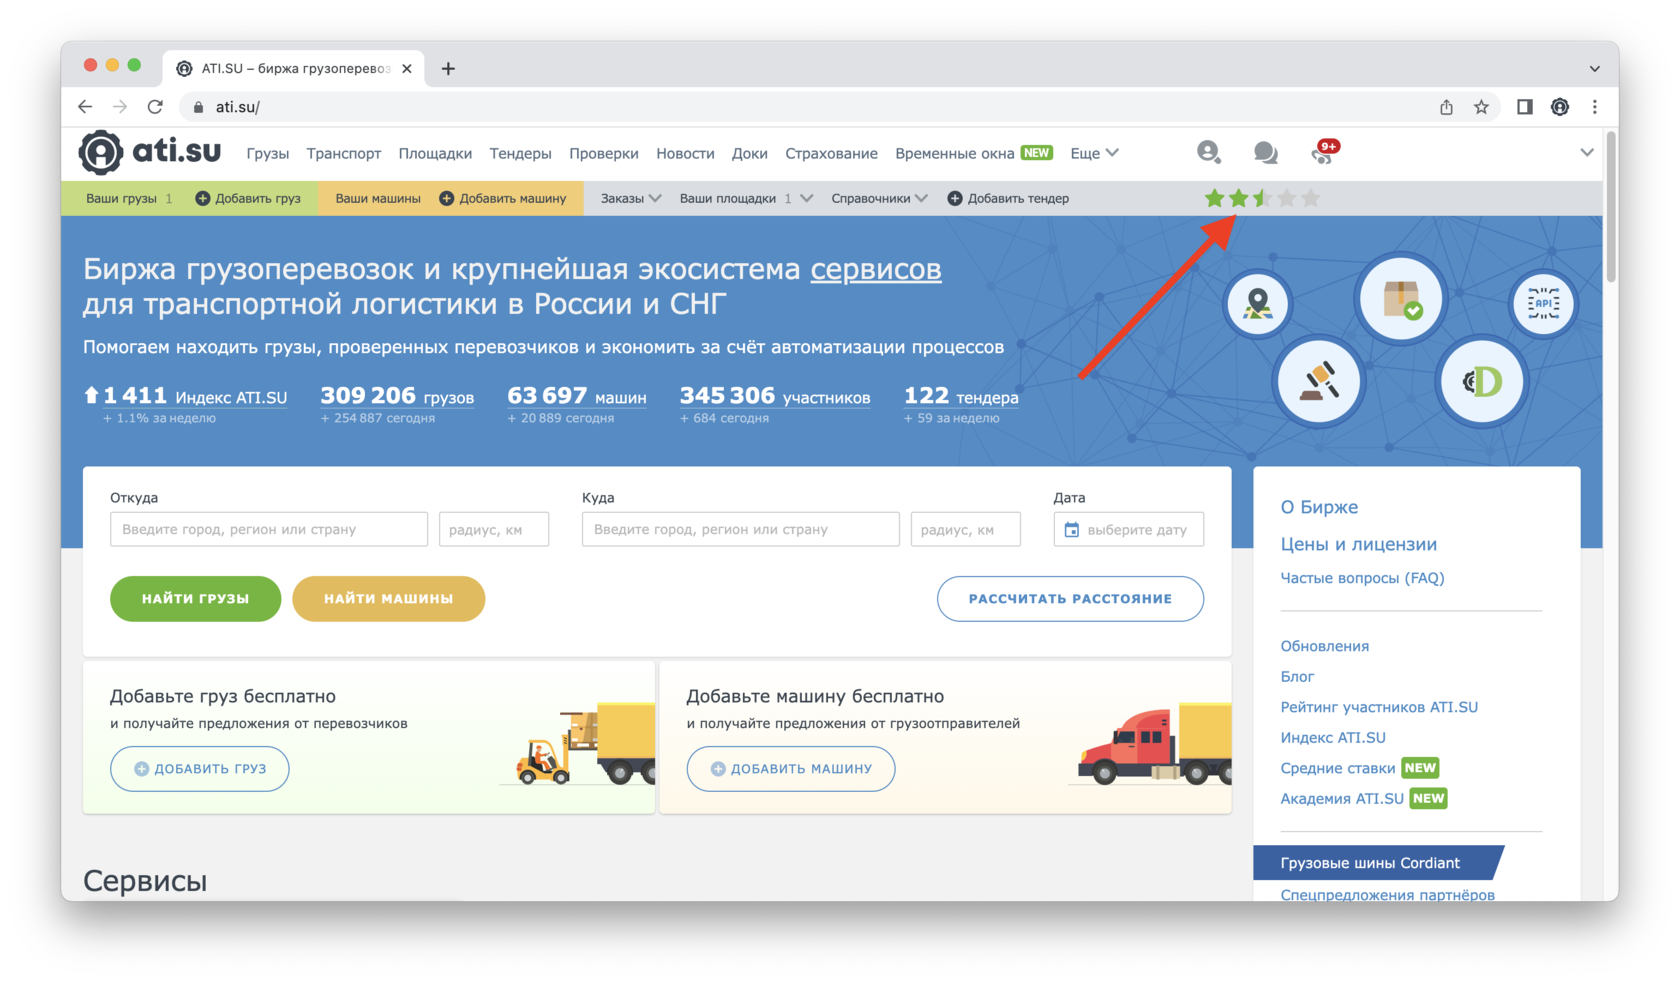Expand the Заказы dropdown

pyautogui.click(x=630, y=198)
